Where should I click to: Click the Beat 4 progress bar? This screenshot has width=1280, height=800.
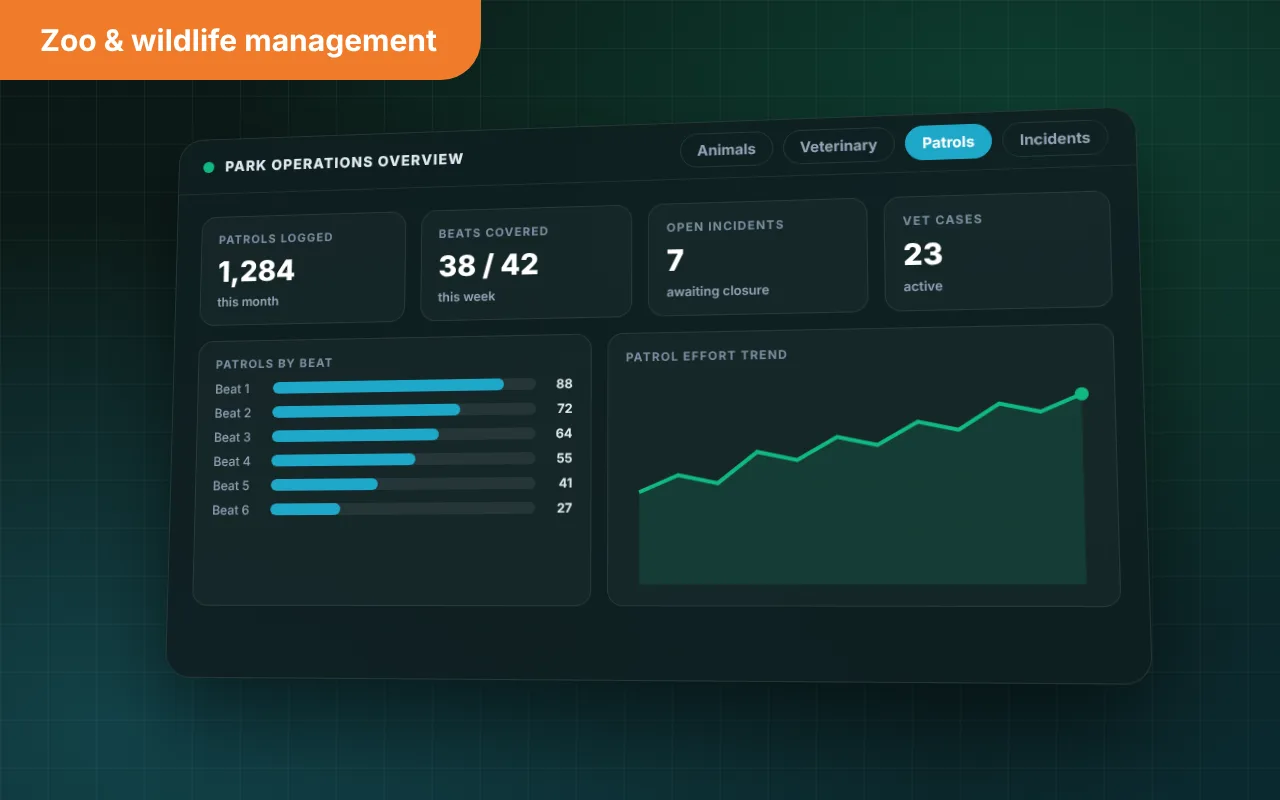coord(403,459)
